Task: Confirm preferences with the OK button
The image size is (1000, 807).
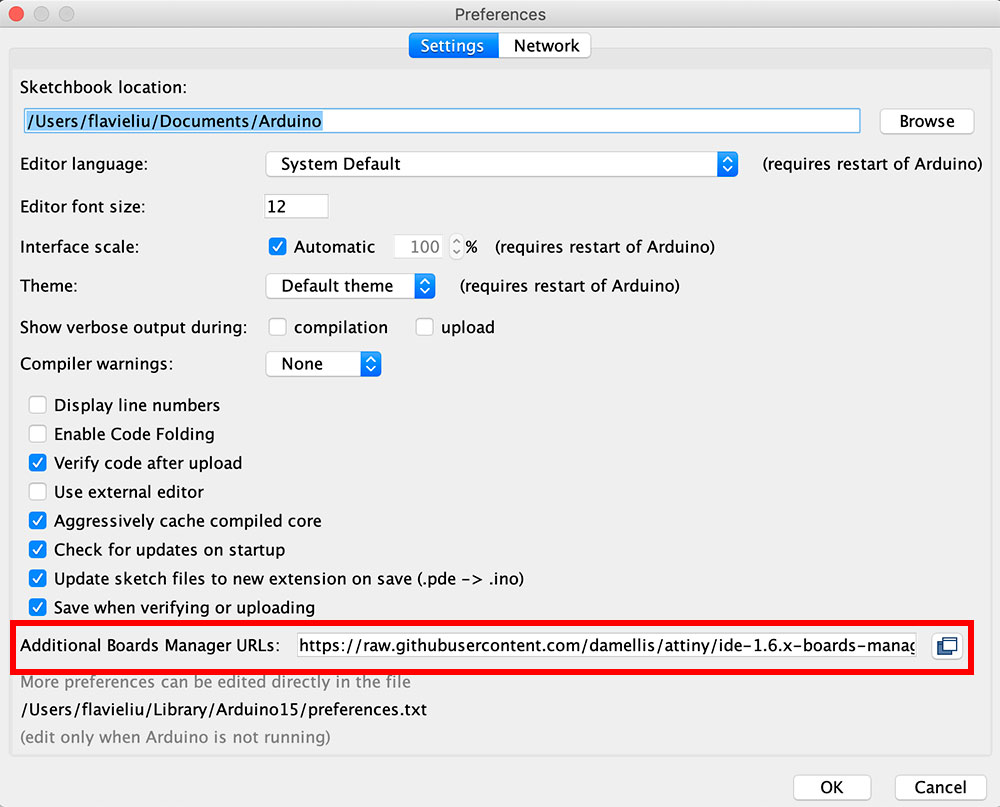Action: click(832, 787)
